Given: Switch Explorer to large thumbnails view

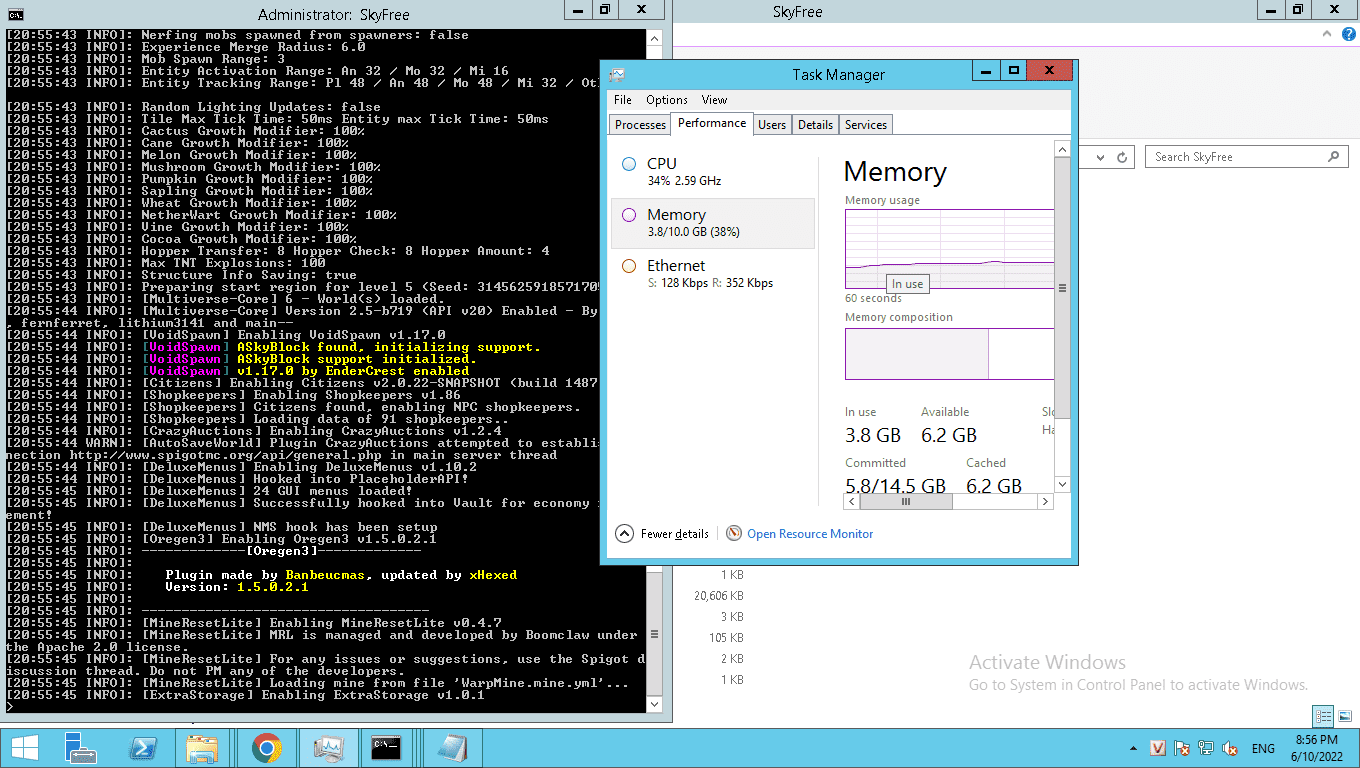Looking at the screenshot, I should pyautogui.click(x=1346, y=716).
